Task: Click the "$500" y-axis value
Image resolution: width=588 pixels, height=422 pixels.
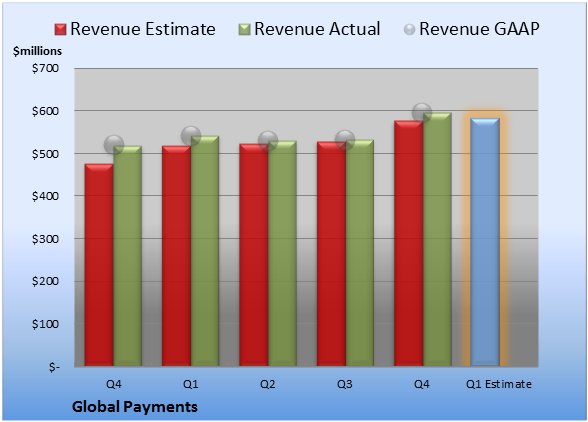Action: 45,154
